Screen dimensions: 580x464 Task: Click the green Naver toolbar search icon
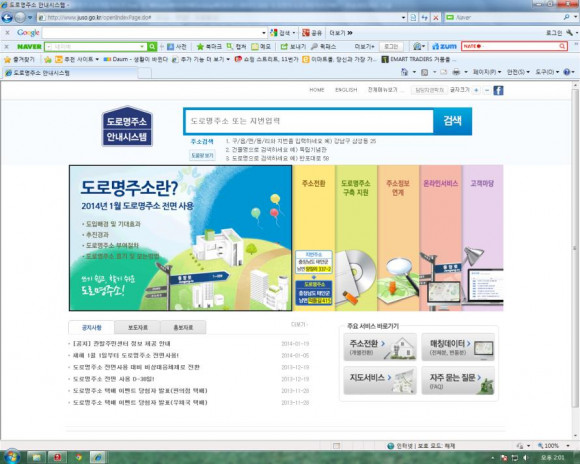(x=152, y=46)
